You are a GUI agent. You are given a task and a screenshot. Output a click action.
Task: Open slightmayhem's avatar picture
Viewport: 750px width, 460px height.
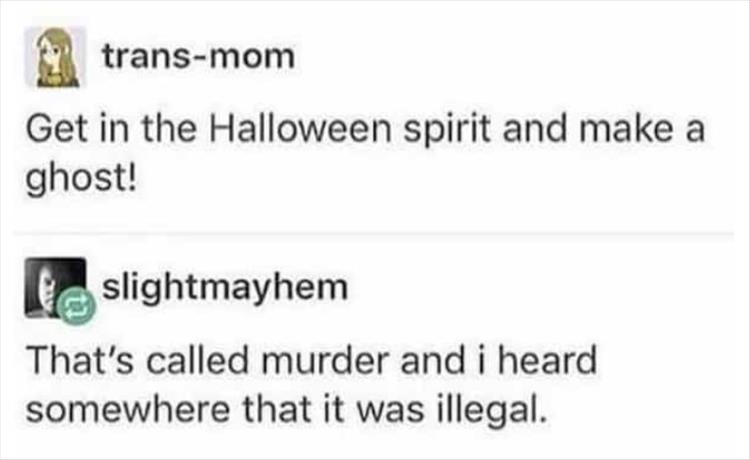click(x=55, y=287)
